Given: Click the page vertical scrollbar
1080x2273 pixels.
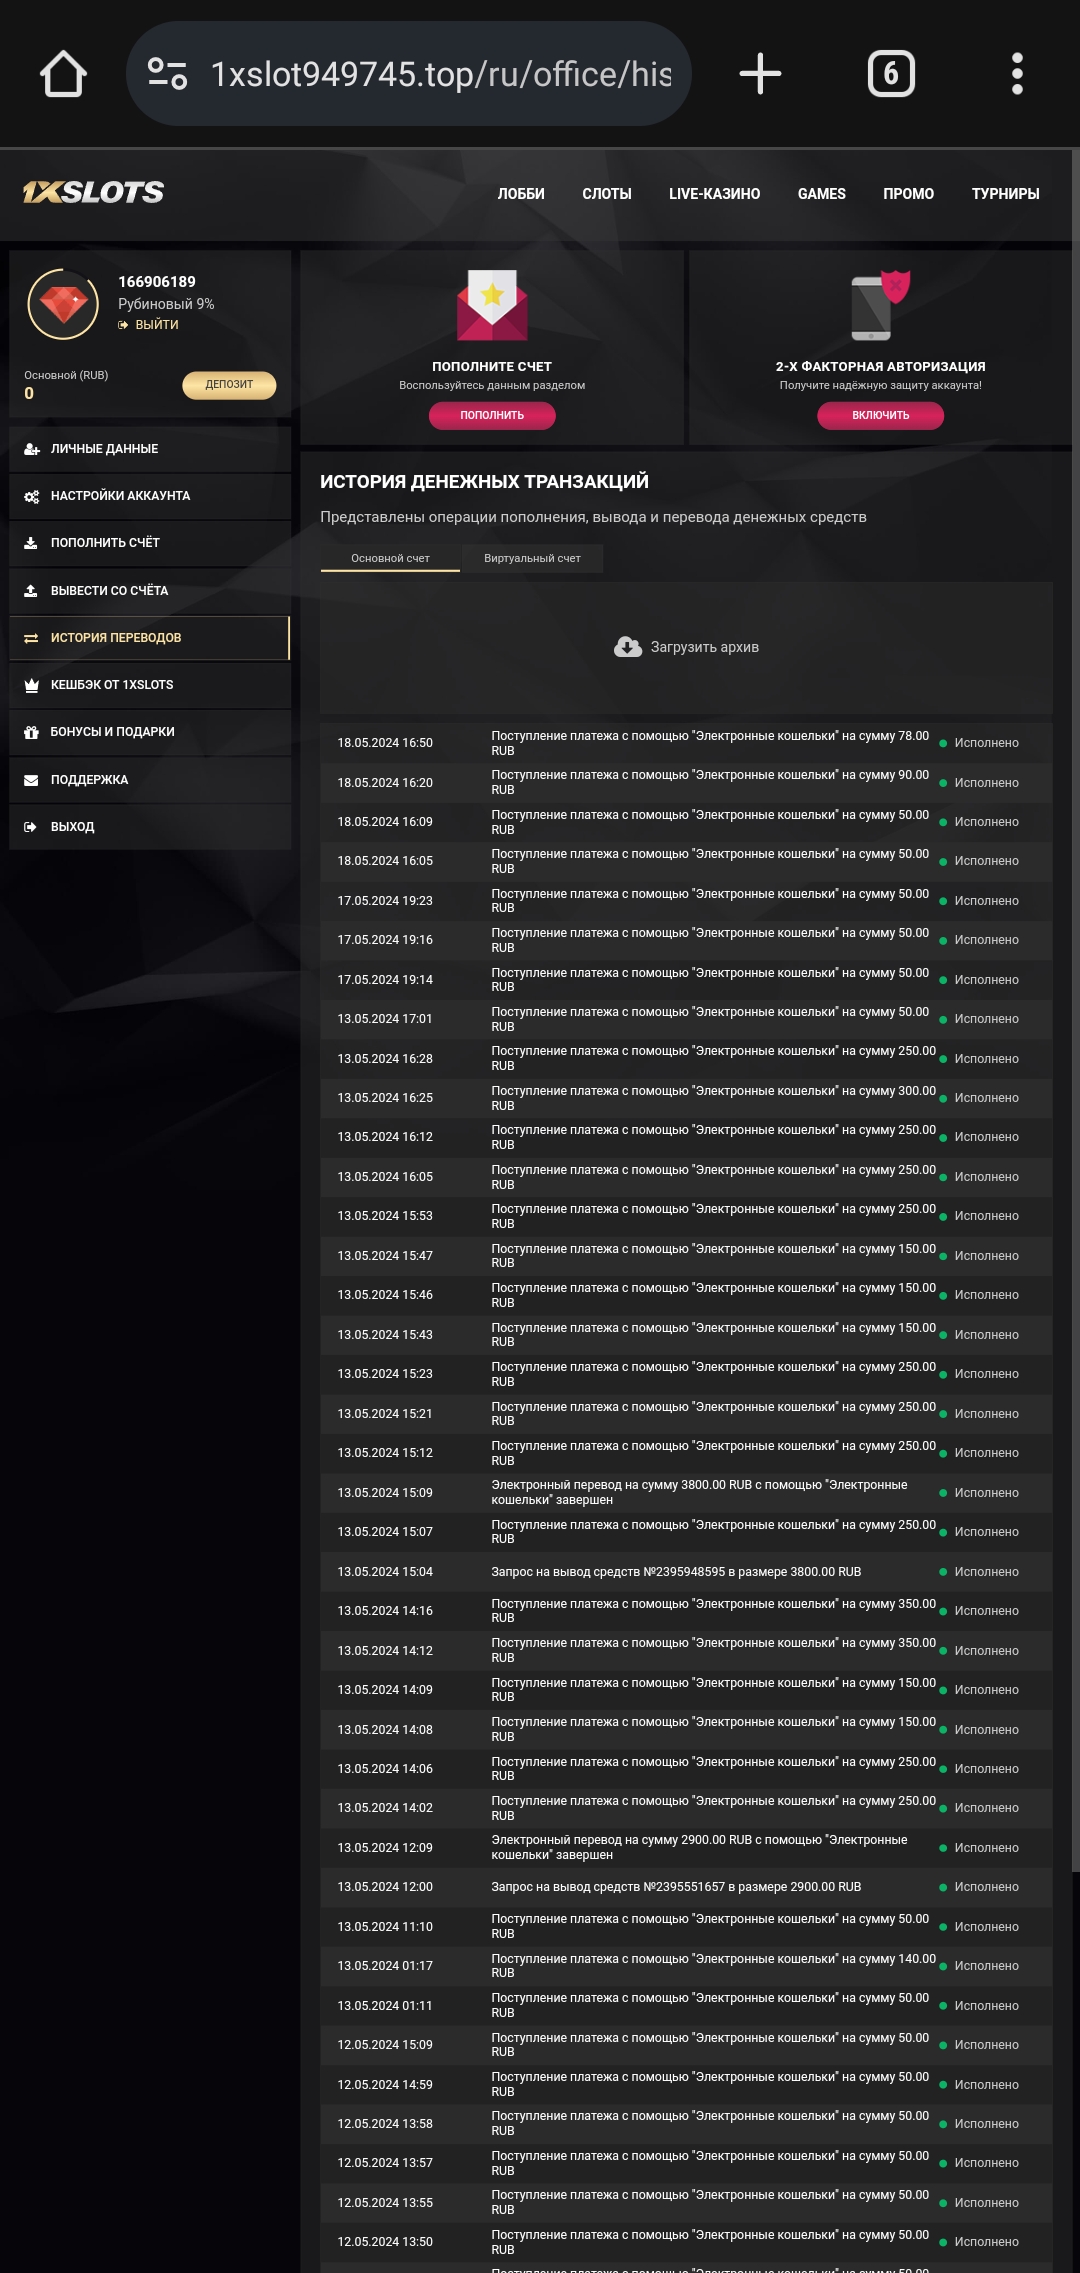Looking at the screenshot, I should click(1075, 1000).
